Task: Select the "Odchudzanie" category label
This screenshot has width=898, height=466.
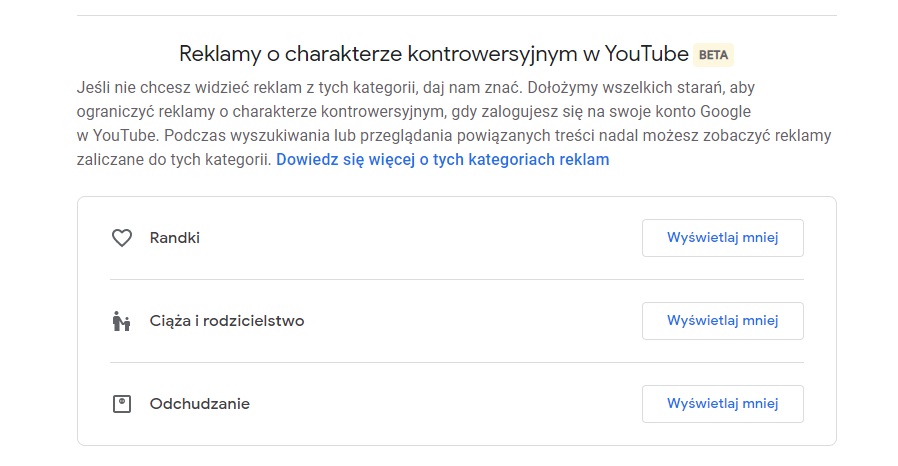Action: point(199,404)
